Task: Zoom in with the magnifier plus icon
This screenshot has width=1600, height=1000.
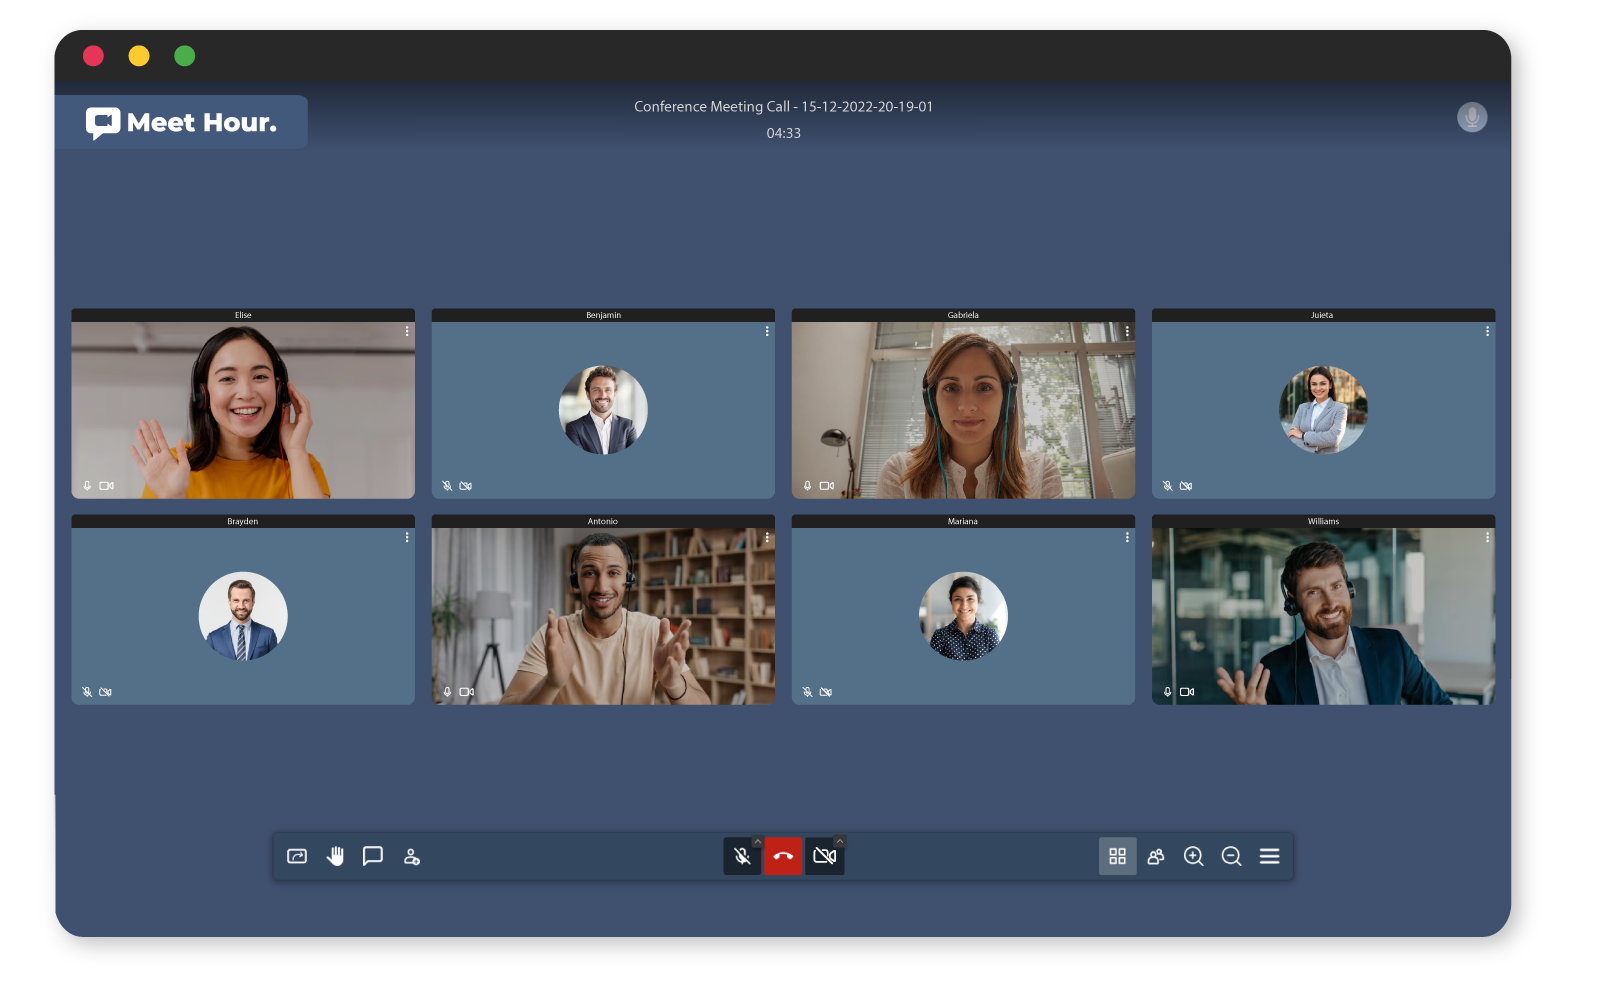Action: pos(1193,856)
